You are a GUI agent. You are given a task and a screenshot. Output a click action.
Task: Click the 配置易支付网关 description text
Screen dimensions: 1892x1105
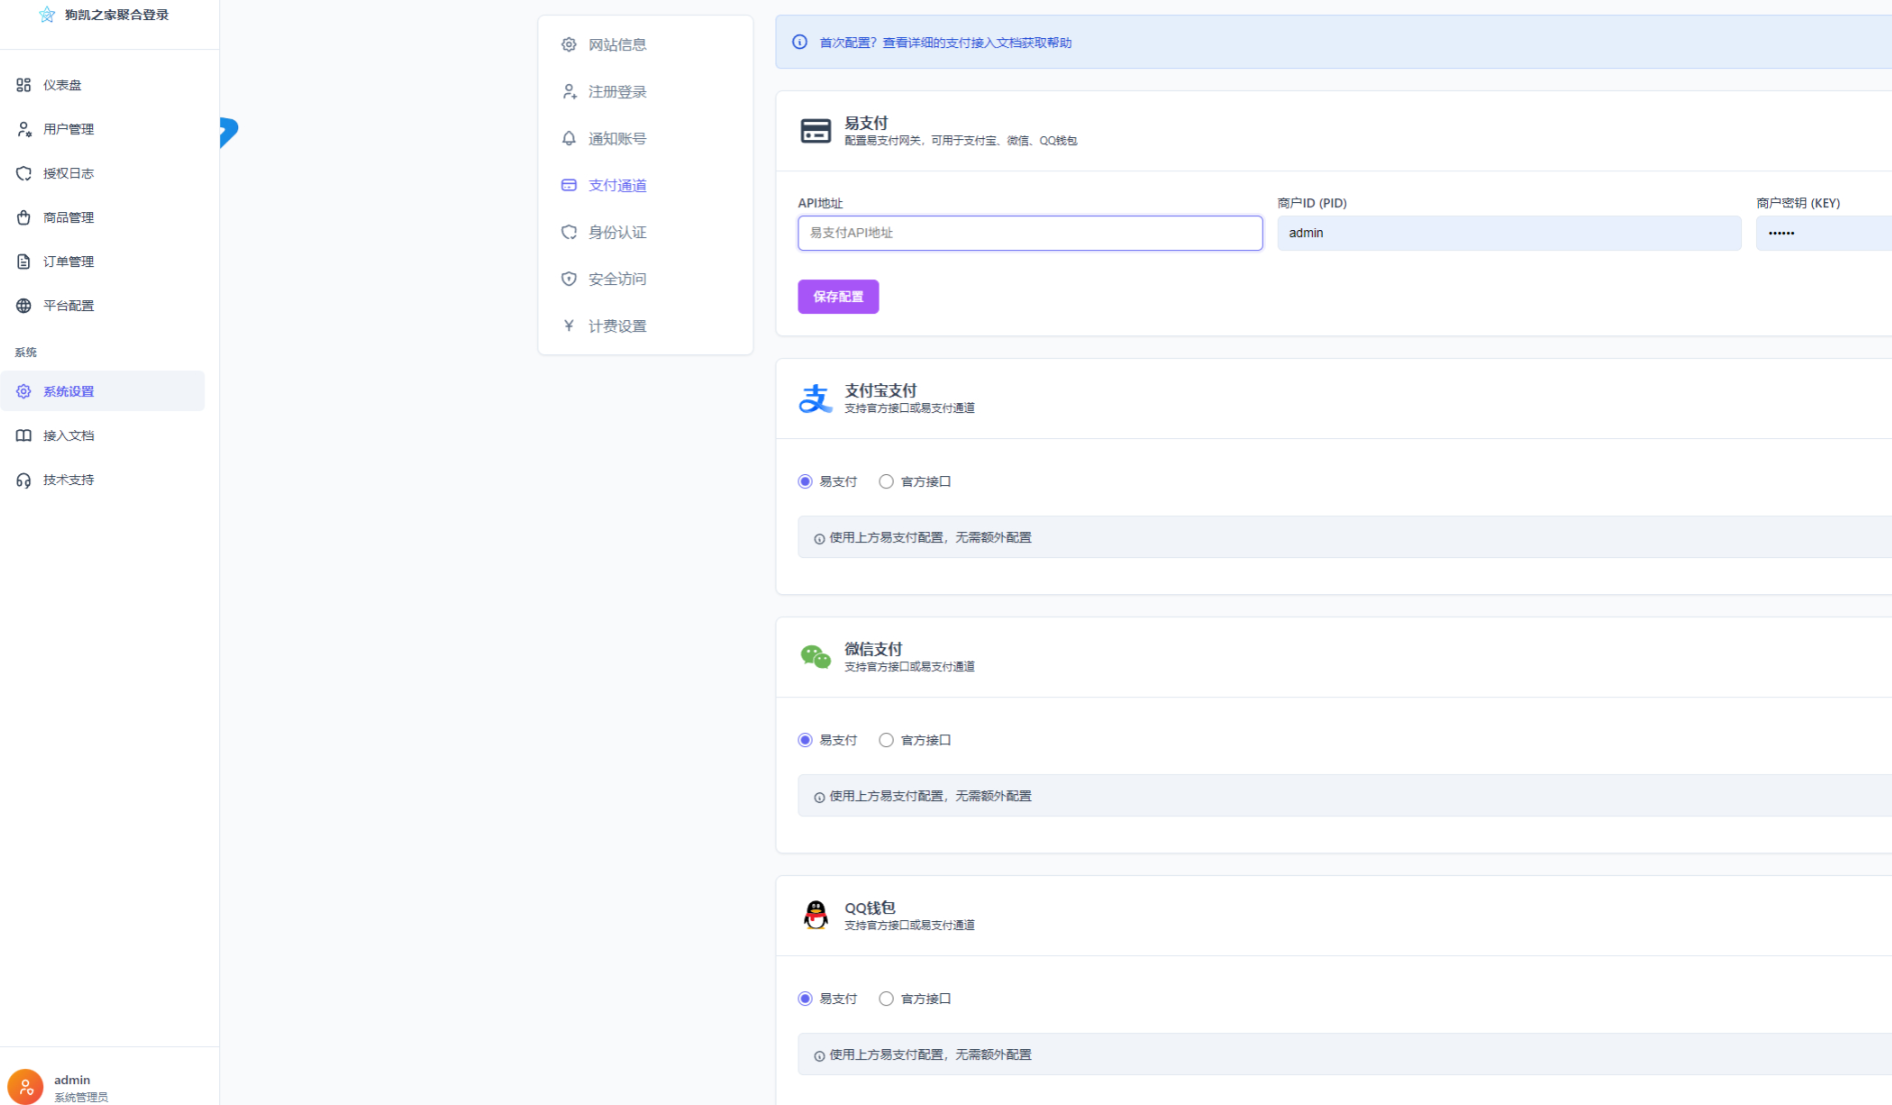[961, 141]
